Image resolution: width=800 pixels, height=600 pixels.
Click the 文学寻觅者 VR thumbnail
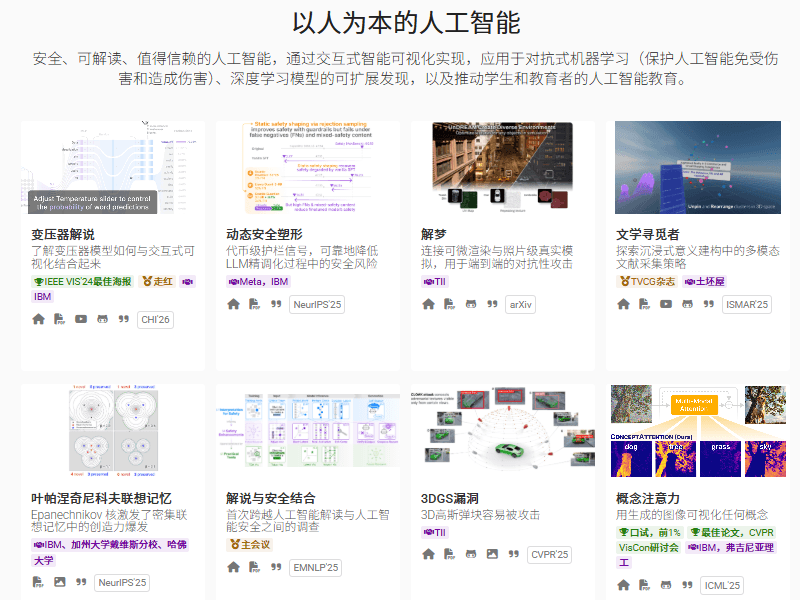coord(698,167)
